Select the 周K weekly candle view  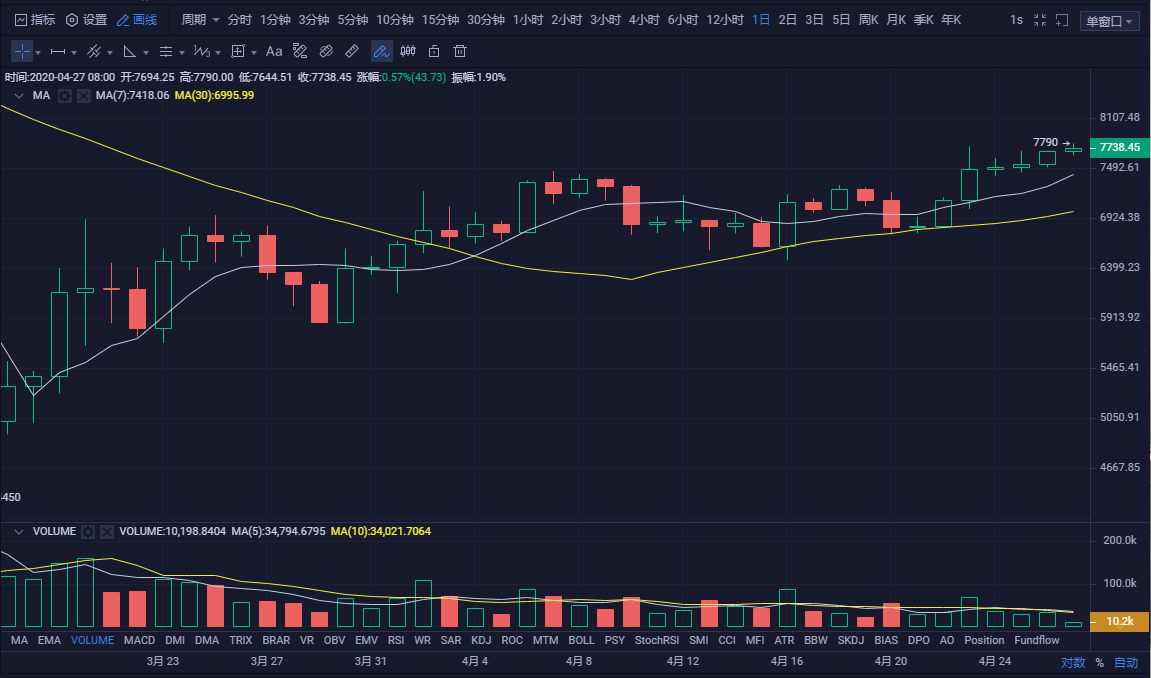(x=869, y=18)
